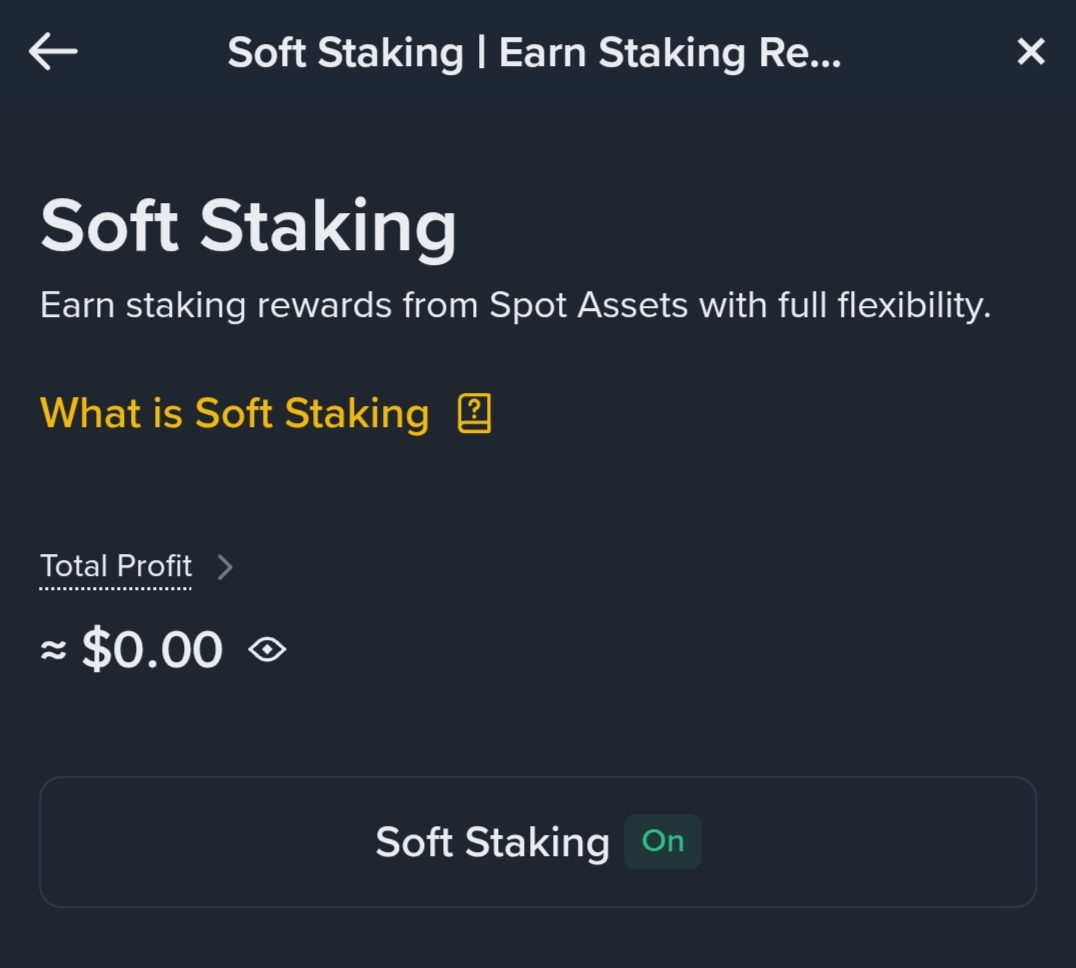
Task: Click the approximately-equal symbol before $0.00
Action: 54,650
